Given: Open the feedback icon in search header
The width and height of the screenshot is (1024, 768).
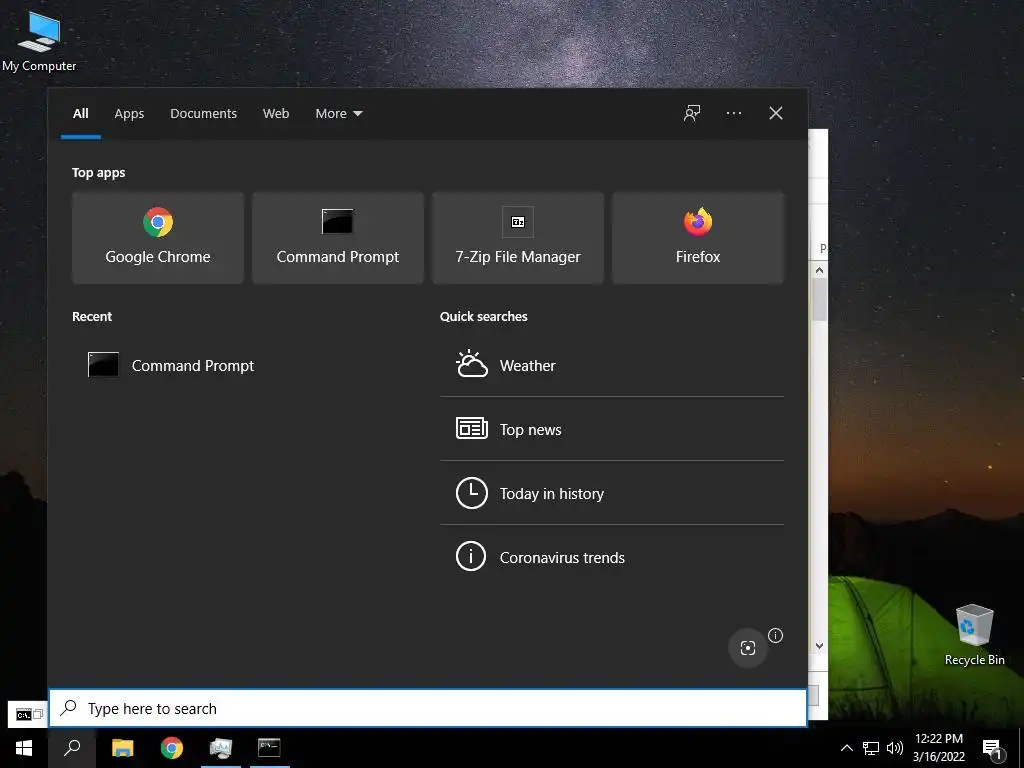Looking at the screenshot, I should pos(692,113).
